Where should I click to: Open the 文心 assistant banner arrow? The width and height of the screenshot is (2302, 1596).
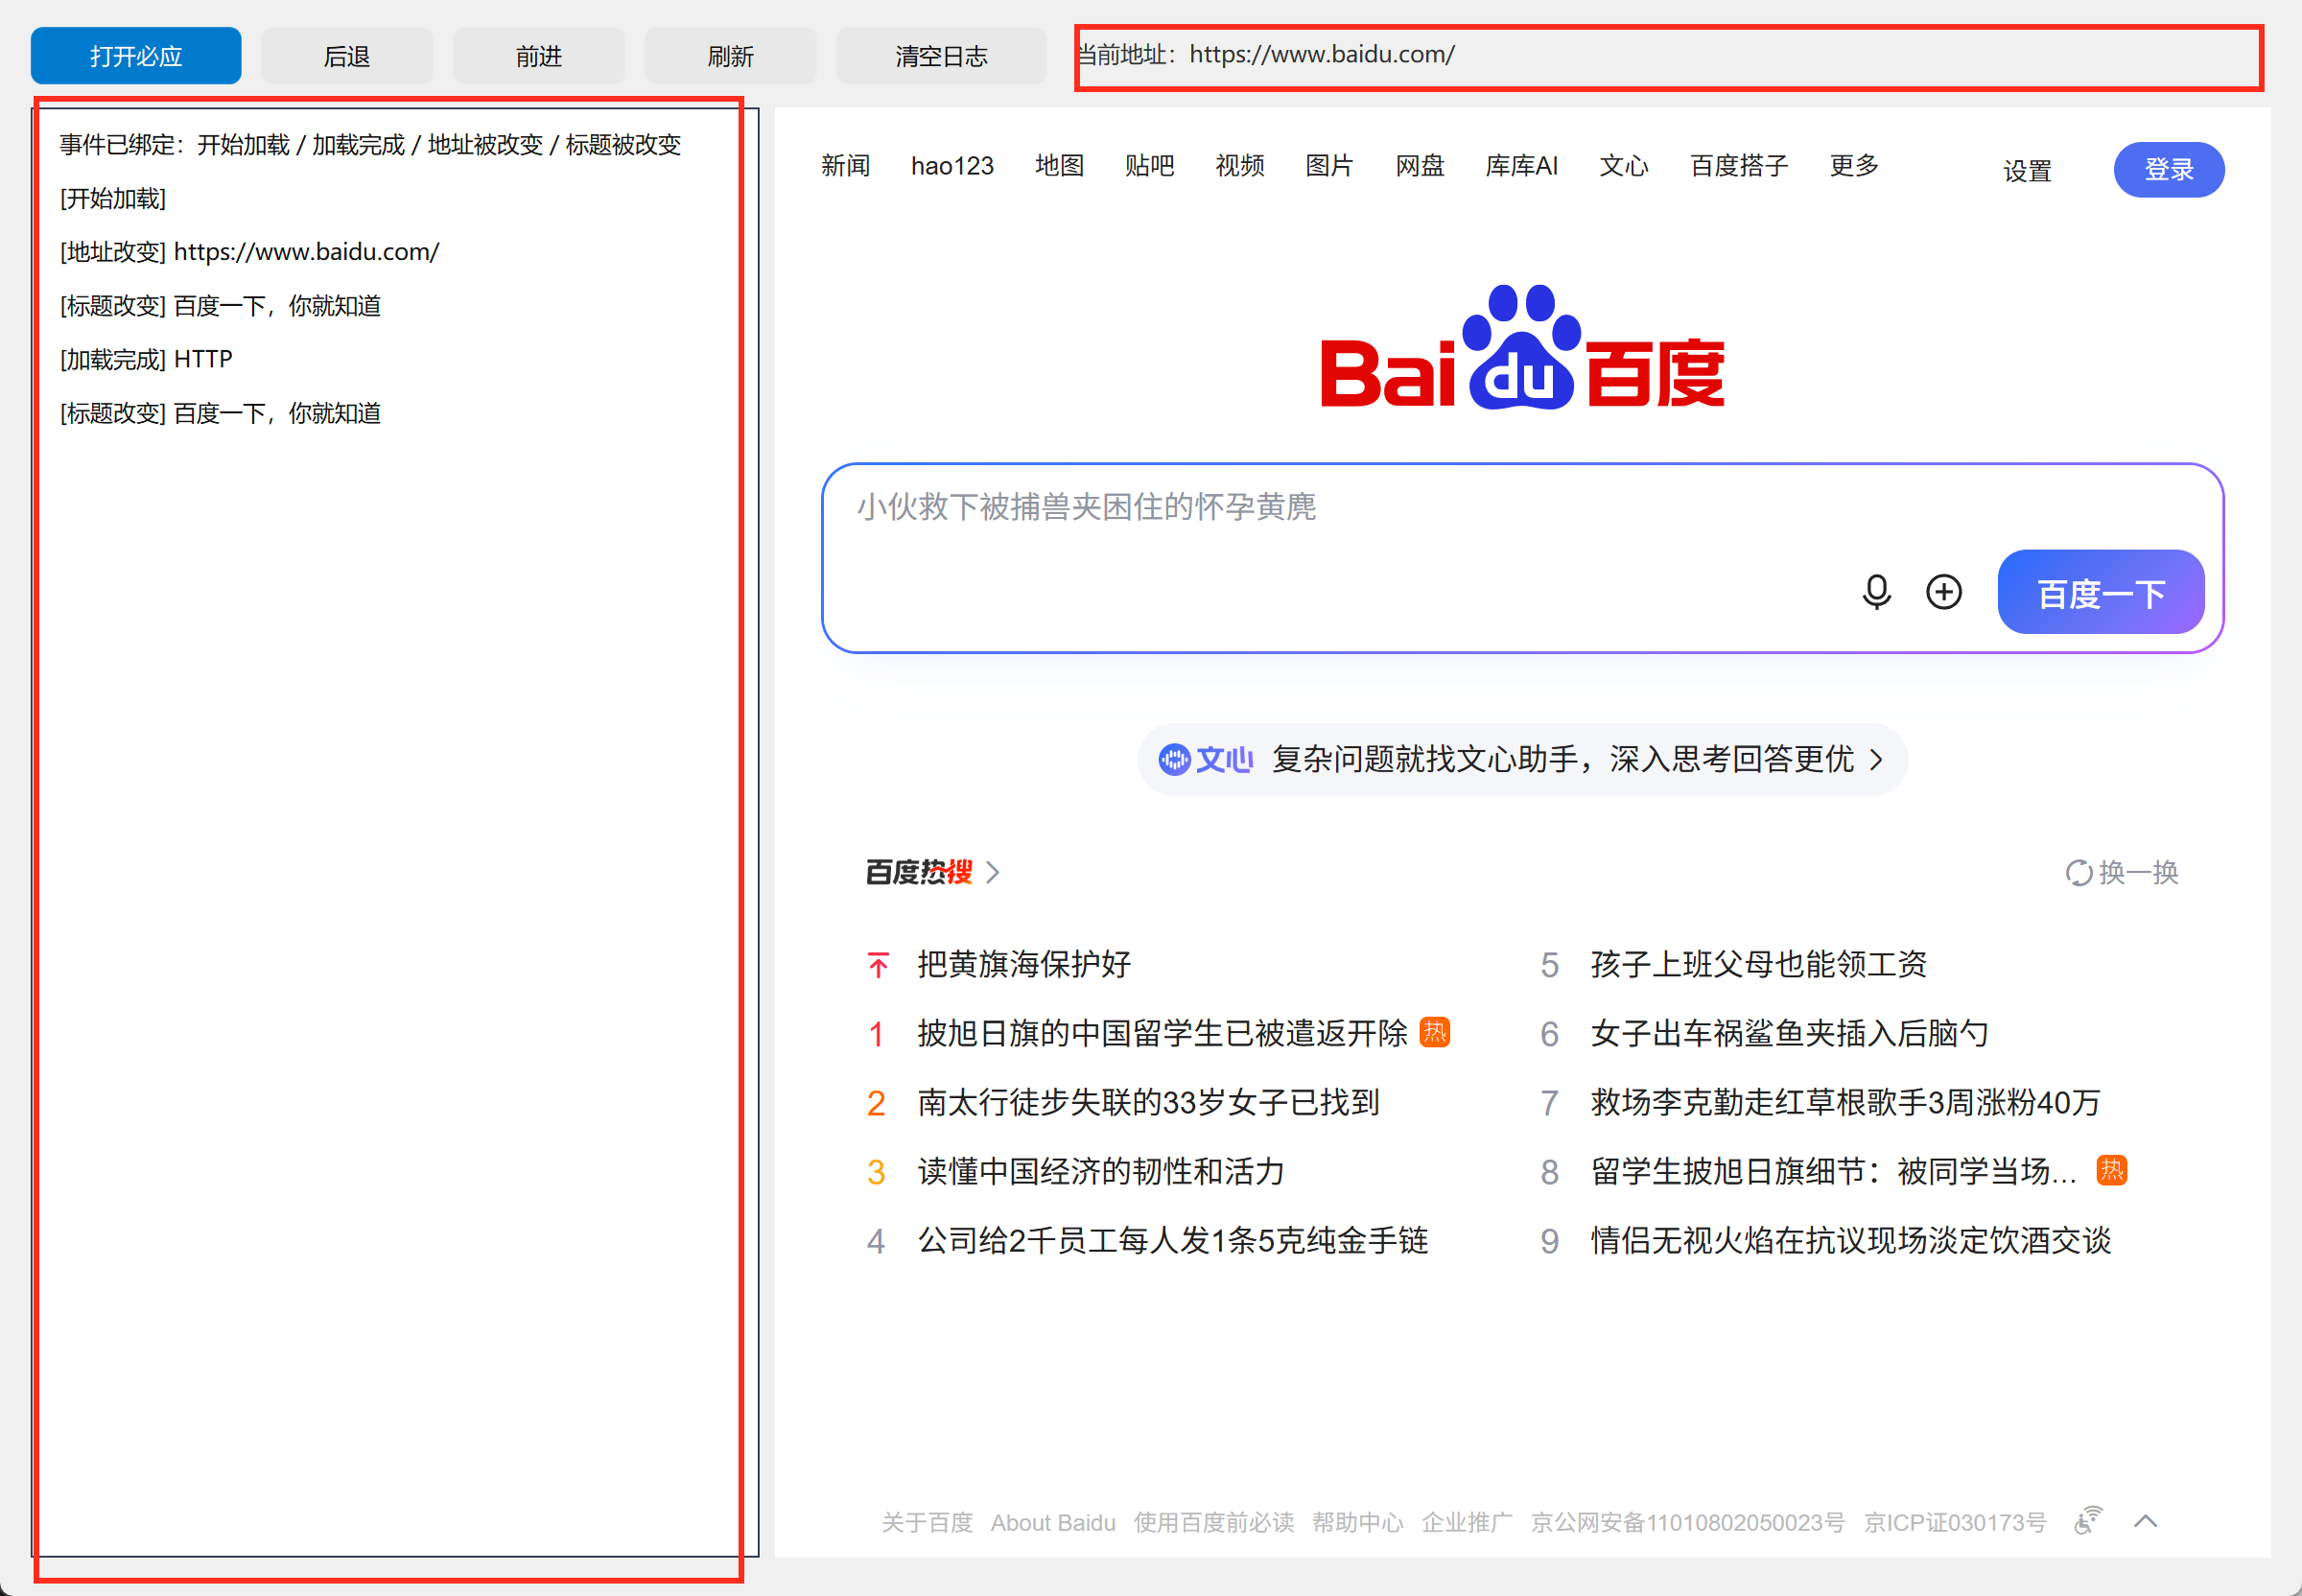1876,760
